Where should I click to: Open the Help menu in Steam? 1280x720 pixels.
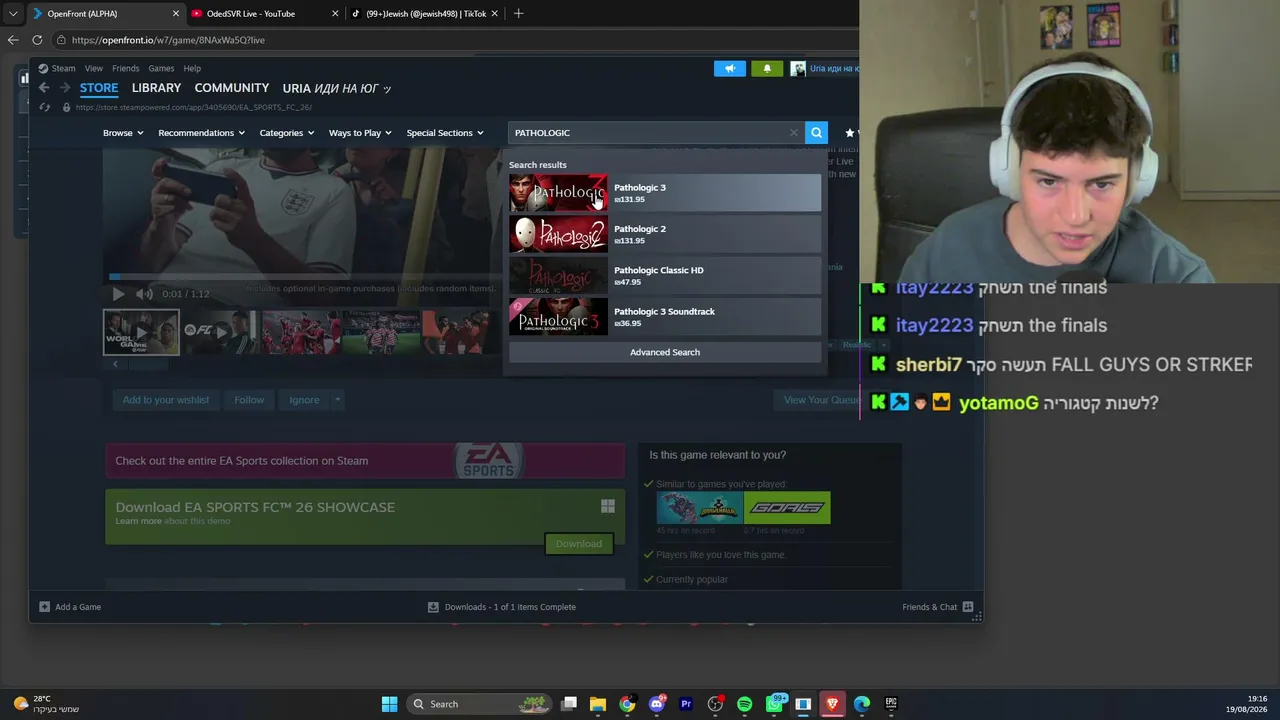pyautogui.click(x=192, y=68)
